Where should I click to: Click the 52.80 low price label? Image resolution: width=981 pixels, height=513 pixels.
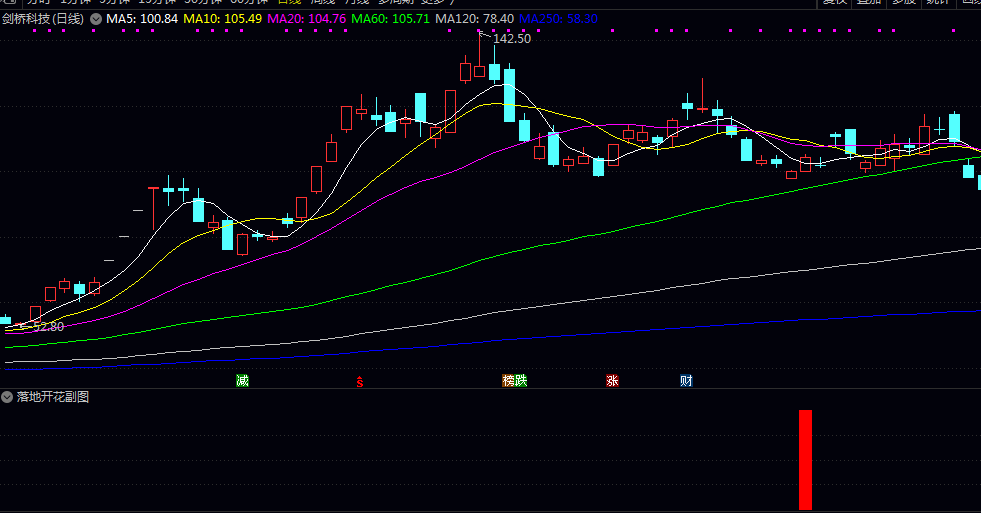pos(48,327)
